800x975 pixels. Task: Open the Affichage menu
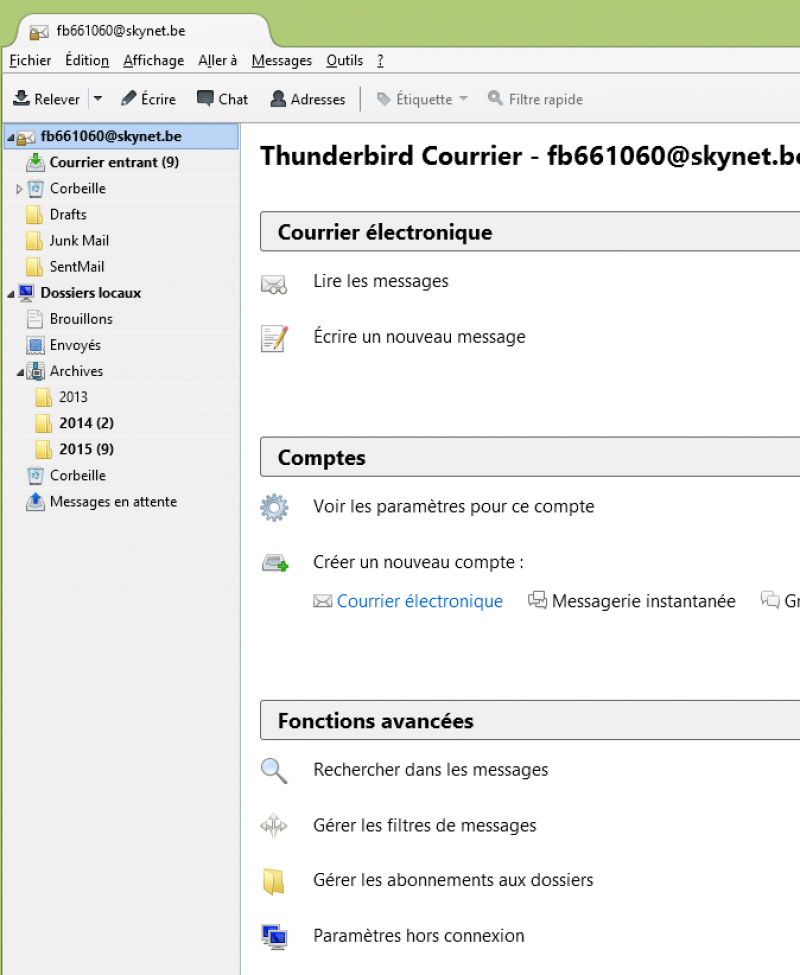point(154,60)
